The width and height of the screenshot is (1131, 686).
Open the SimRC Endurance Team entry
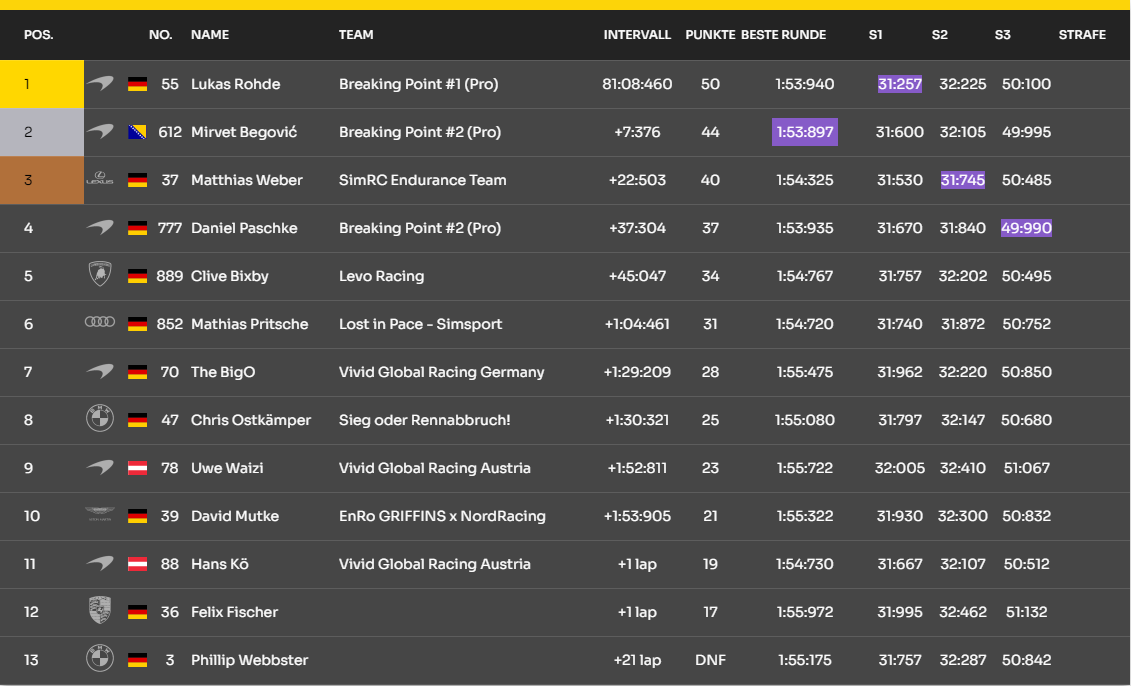click(x=422, y=180)
